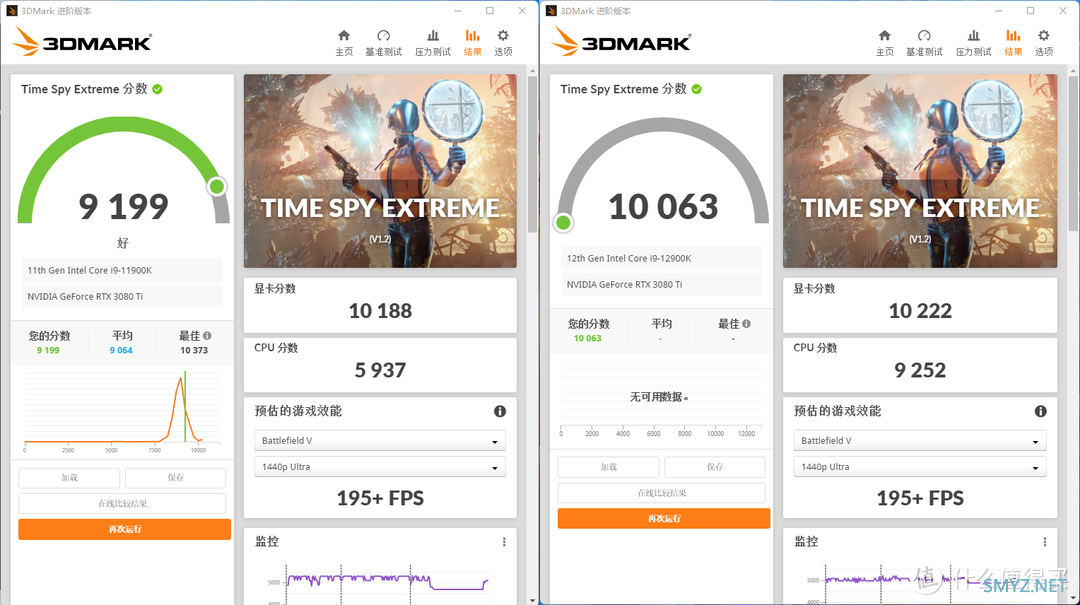Click left window vertical scrollbar thumb
Image resolution: width=1080 pixels, height=605 pixels.
(x=532, y=153)
